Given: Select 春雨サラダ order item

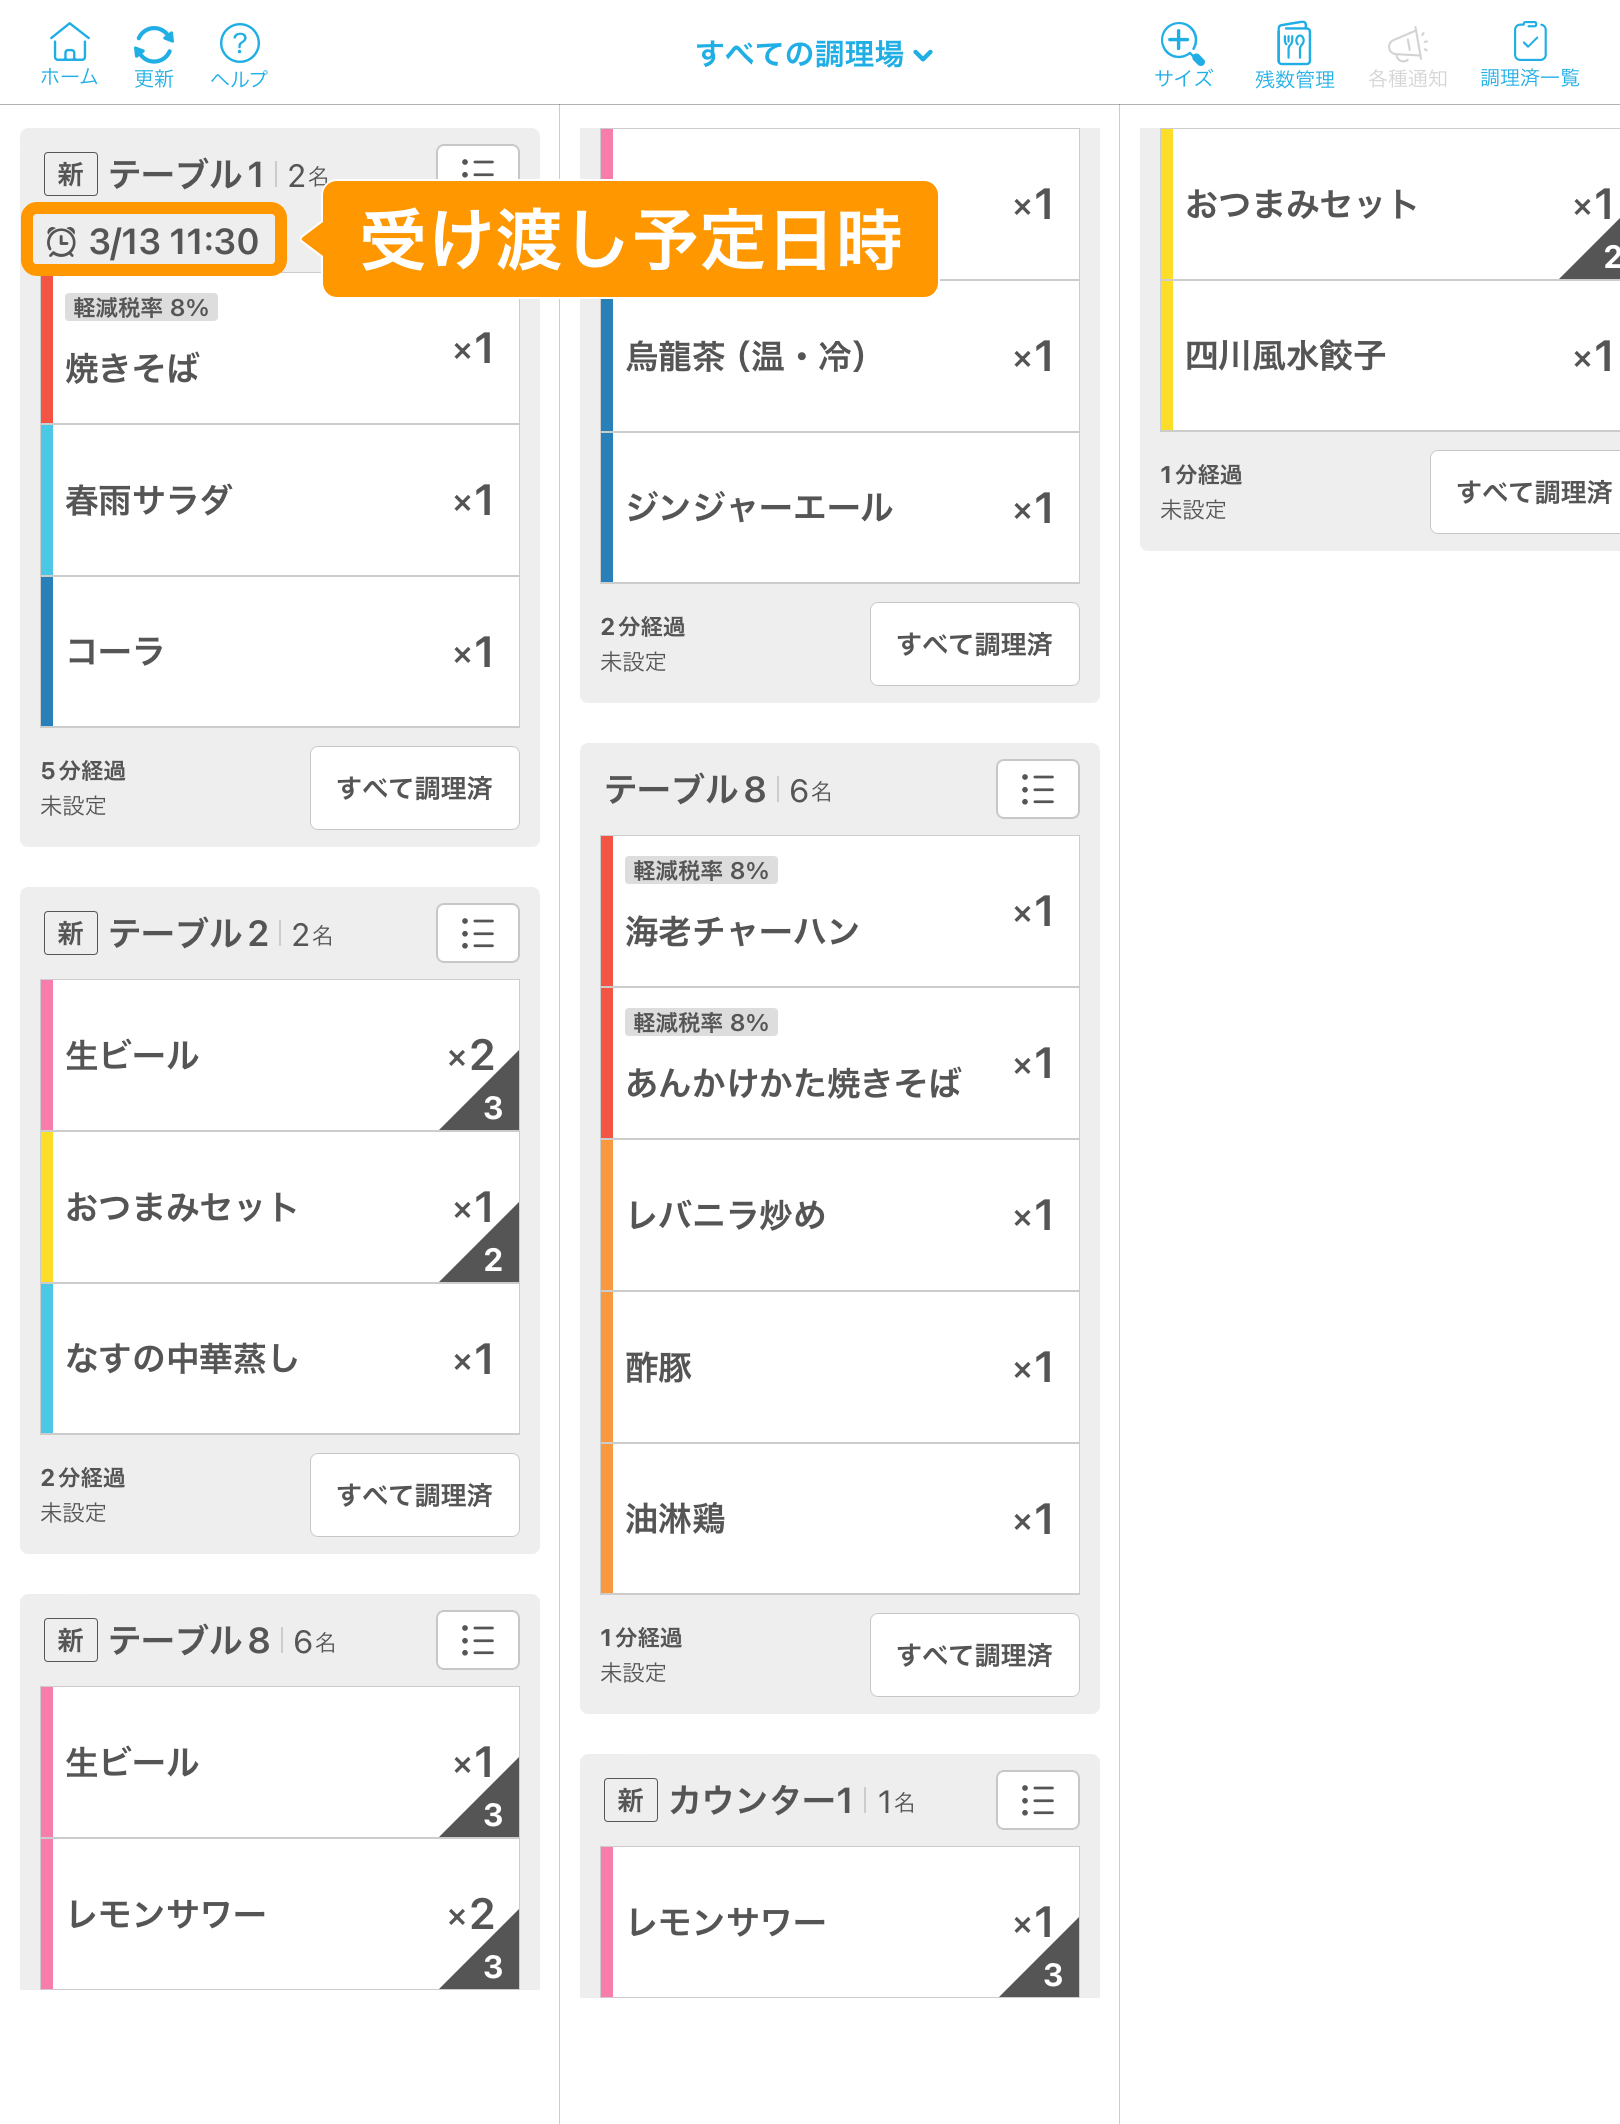Looking at the screenshot, I should 280,500.
